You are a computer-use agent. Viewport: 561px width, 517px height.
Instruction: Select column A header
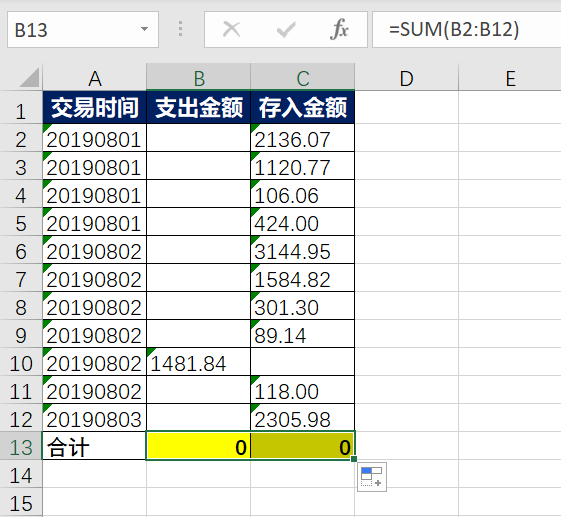click(94, 78)
